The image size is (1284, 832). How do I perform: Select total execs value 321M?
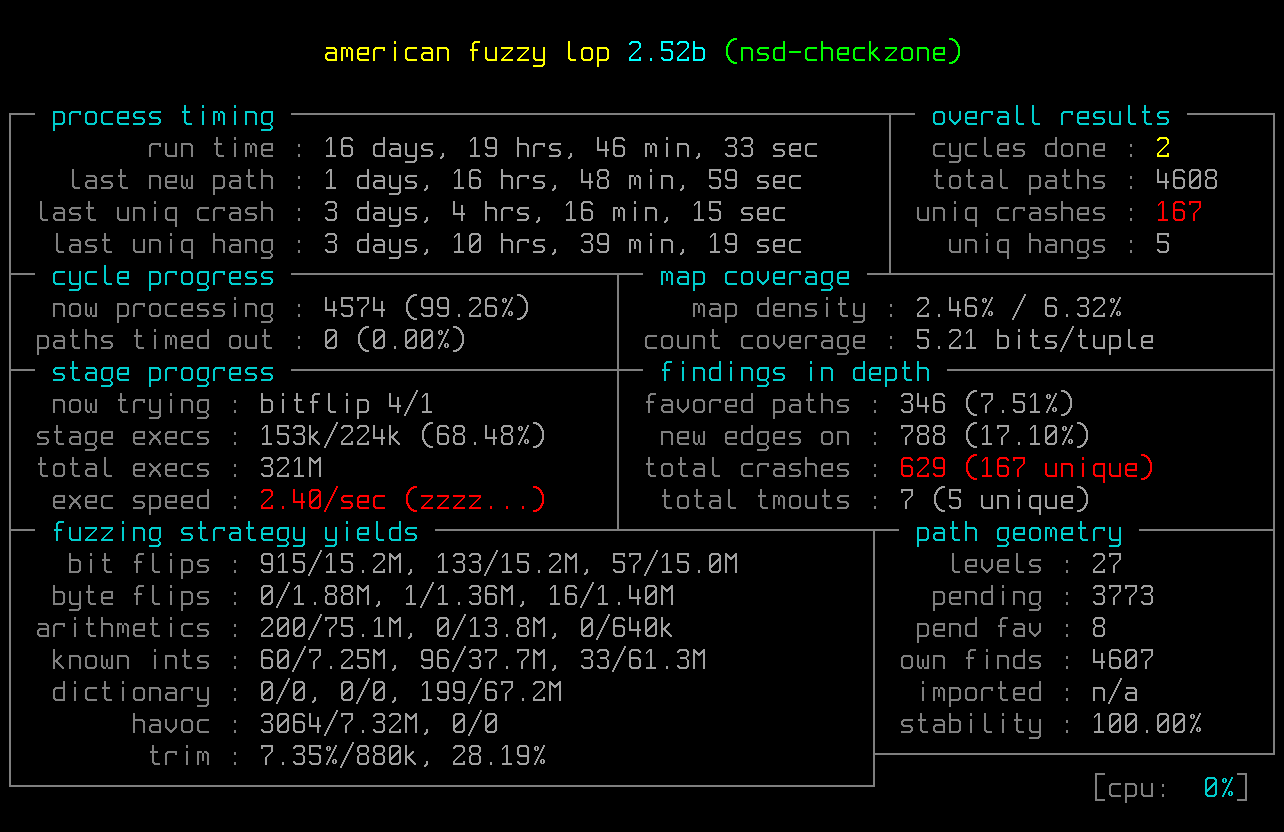(x=291, y=469)
